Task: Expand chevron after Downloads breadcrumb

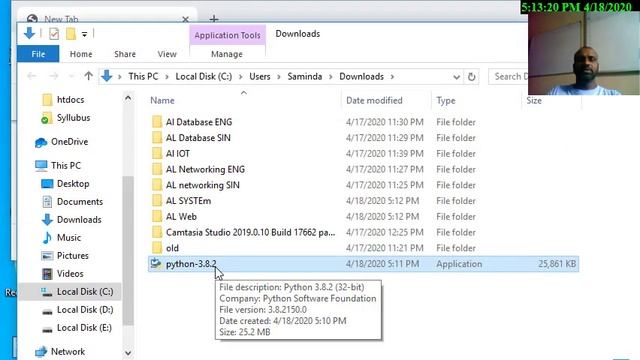Action: 392,77
